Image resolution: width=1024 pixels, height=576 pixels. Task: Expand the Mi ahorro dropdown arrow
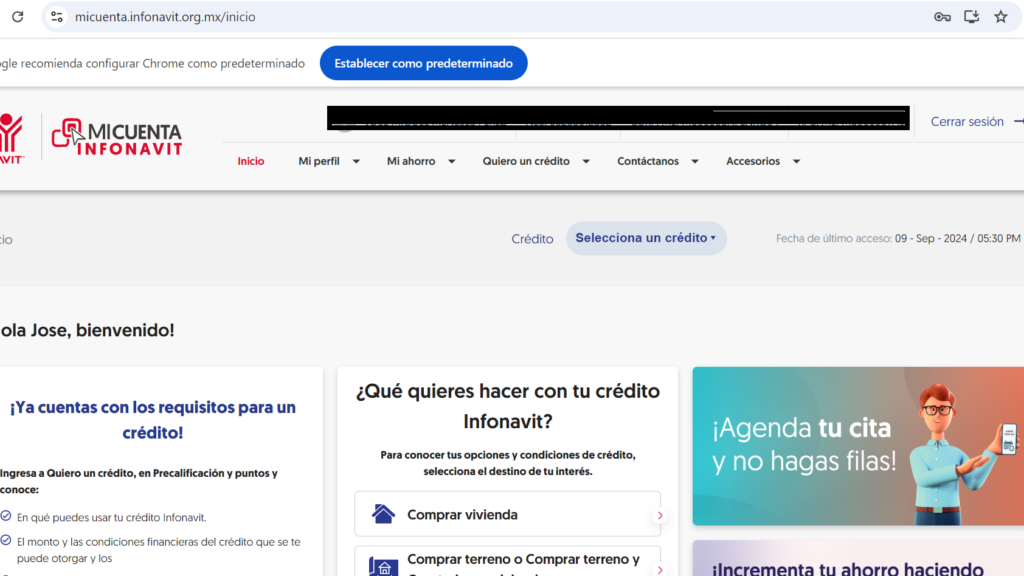pyautogui.click(x=451, y=161)
